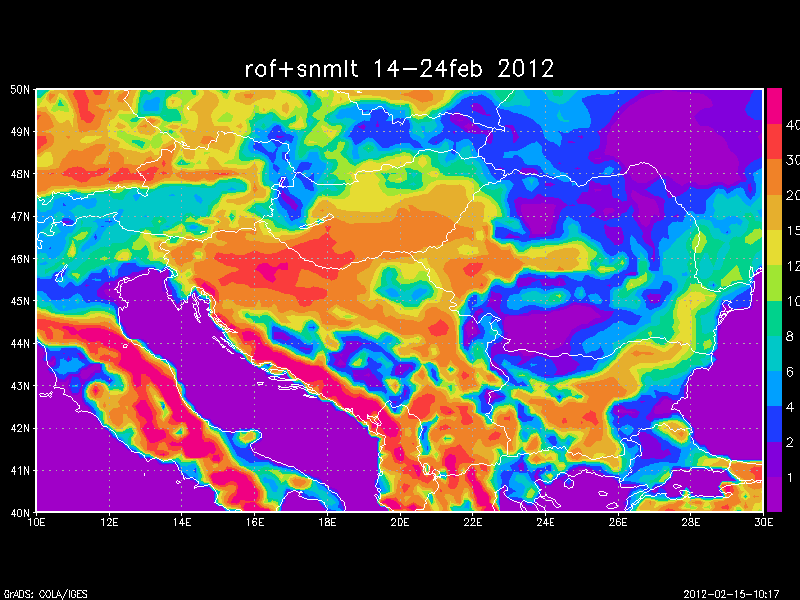Click the color bar label '4'
Viewport: 800px width, 600px height.
point(790,407)
